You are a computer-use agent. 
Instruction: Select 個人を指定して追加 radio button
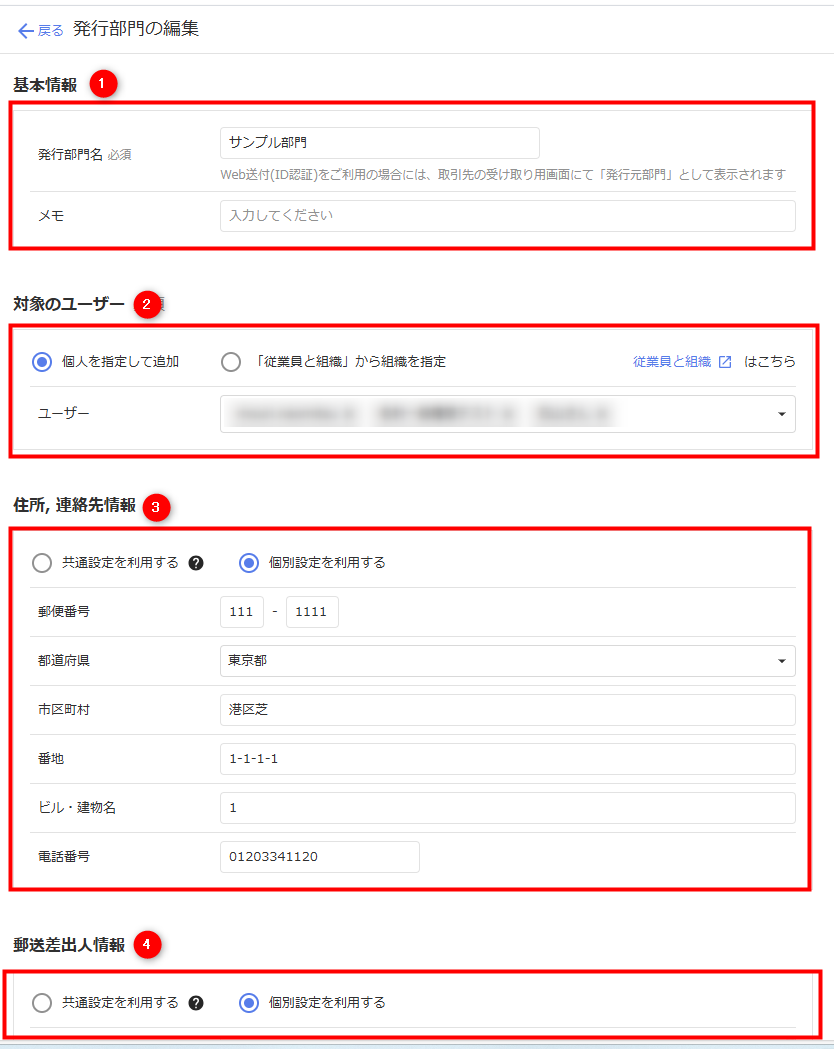pyautogui.click(x=42, y=362)
